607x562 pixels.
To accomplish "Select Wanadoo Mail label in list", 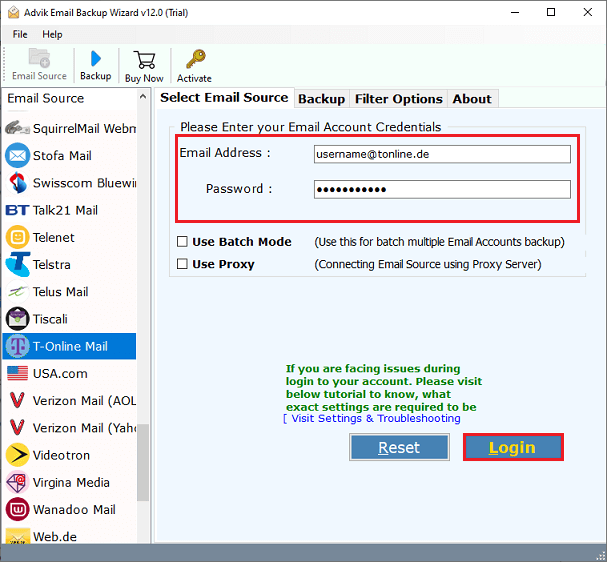I will (x=74, y=509).
